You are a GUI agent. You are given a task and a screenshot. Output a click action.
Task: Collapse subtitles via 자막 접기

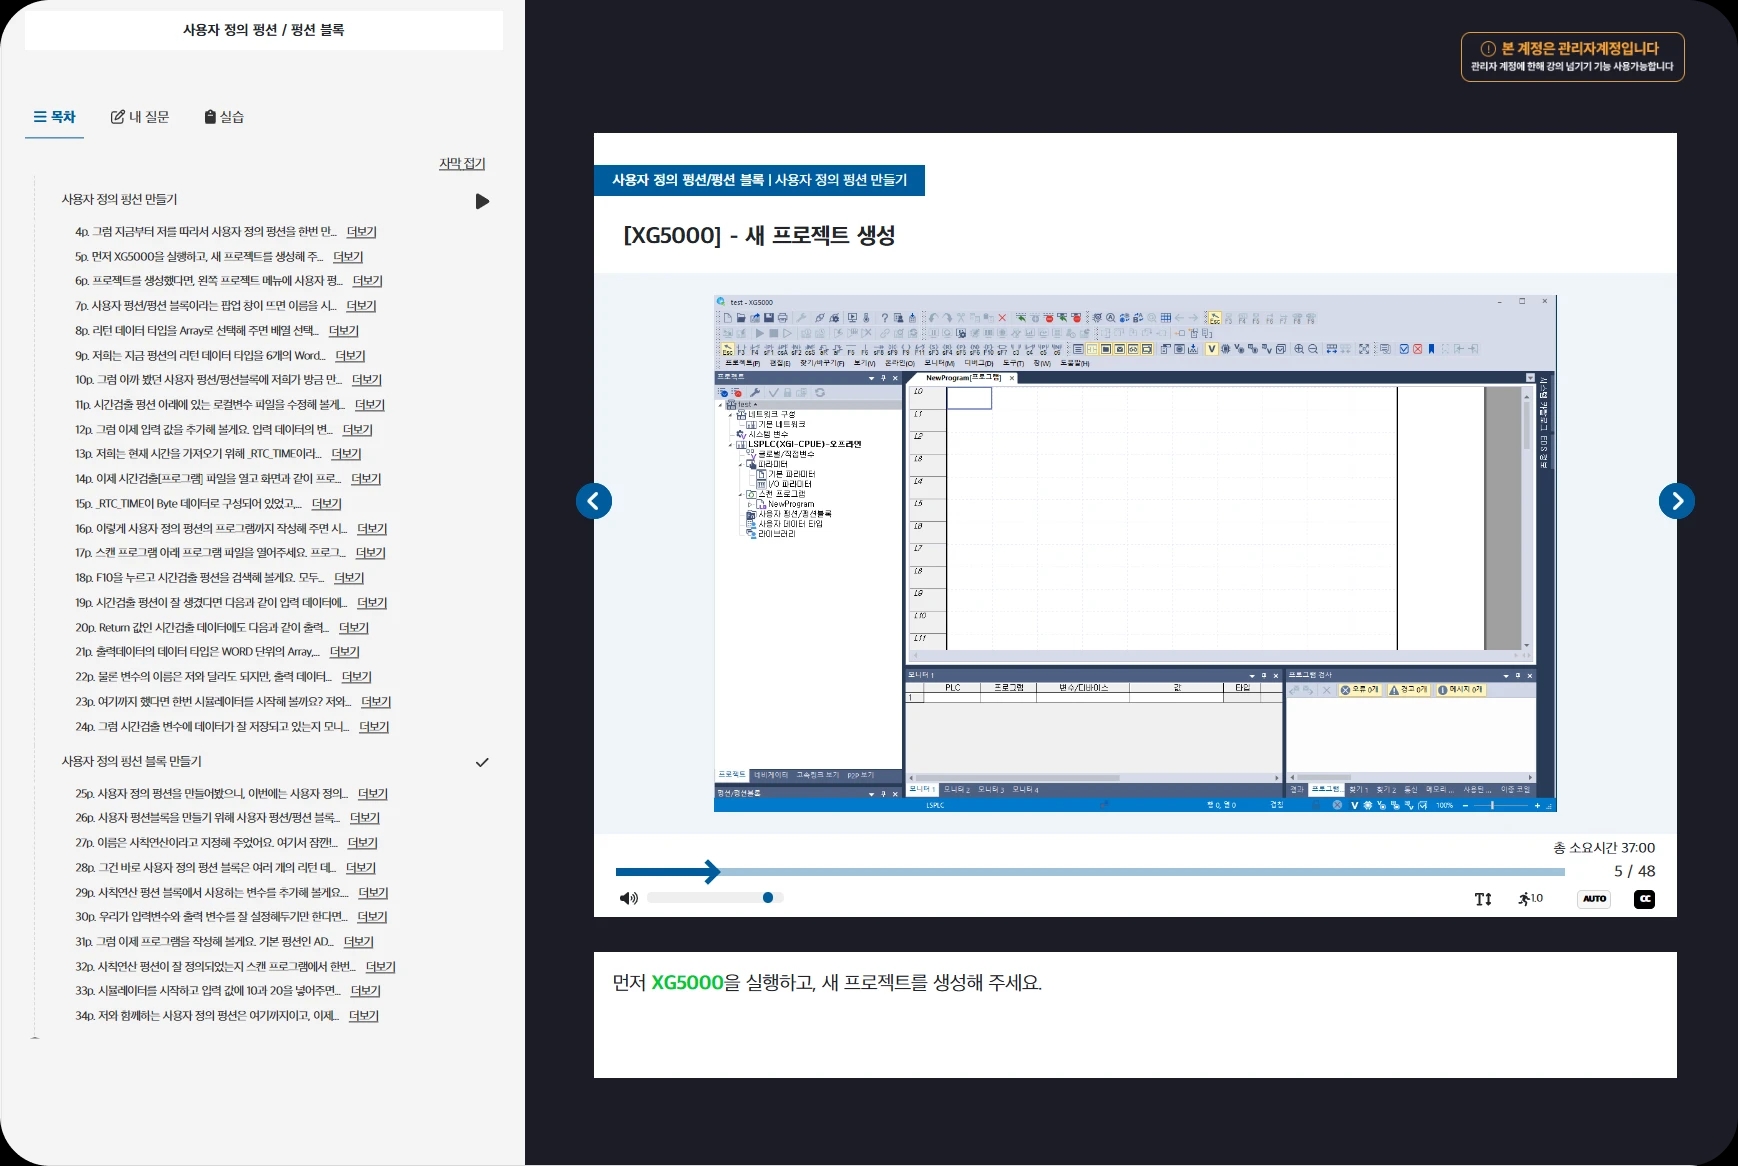(462, 163)
